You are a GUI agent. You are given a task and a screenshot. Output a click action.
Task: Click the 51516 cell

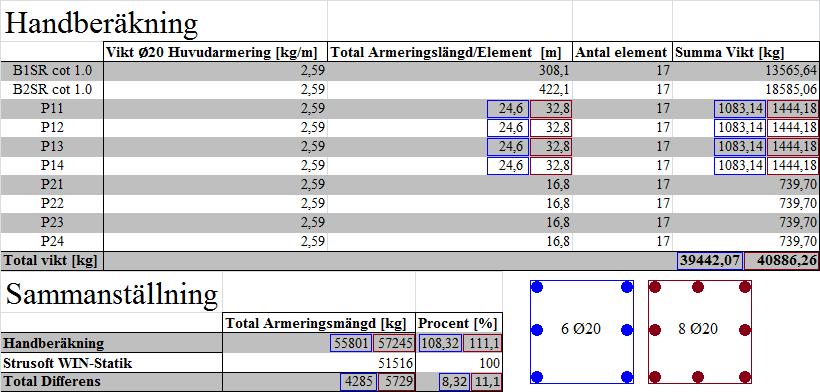(396, 363)
